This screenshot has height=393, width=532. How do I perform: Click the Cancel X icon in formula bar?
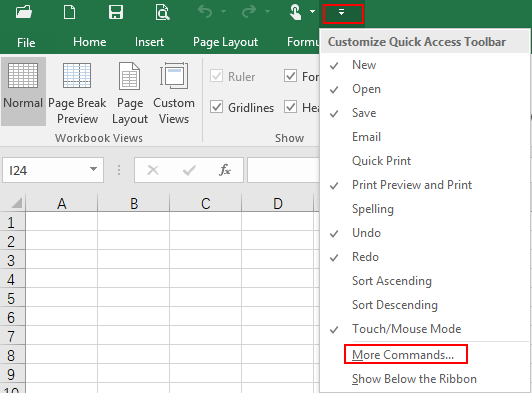point(153,170)
